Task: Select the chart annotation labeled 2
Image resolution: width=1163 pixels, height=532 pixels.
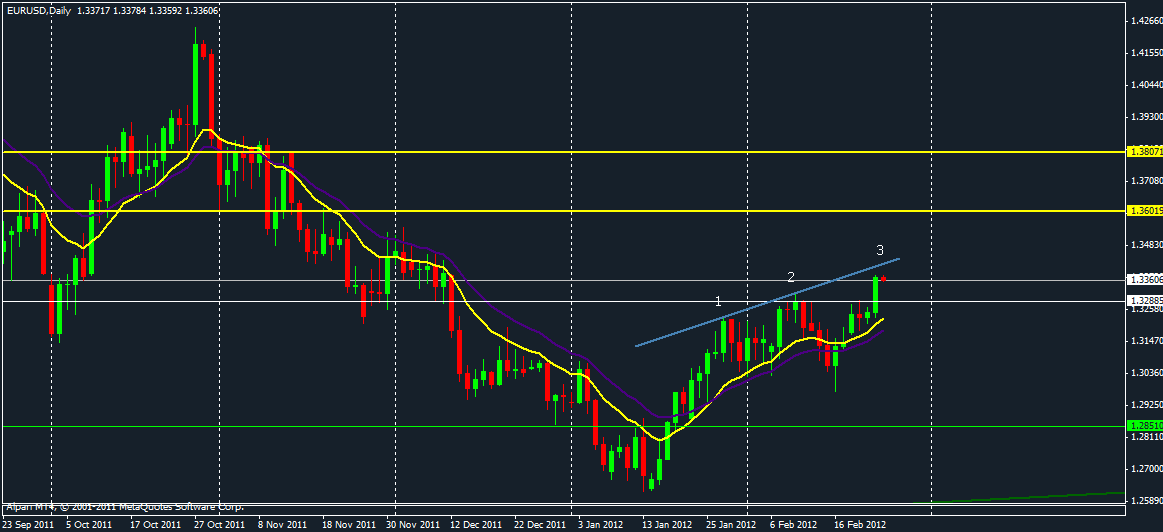Action: click(791, 277)
